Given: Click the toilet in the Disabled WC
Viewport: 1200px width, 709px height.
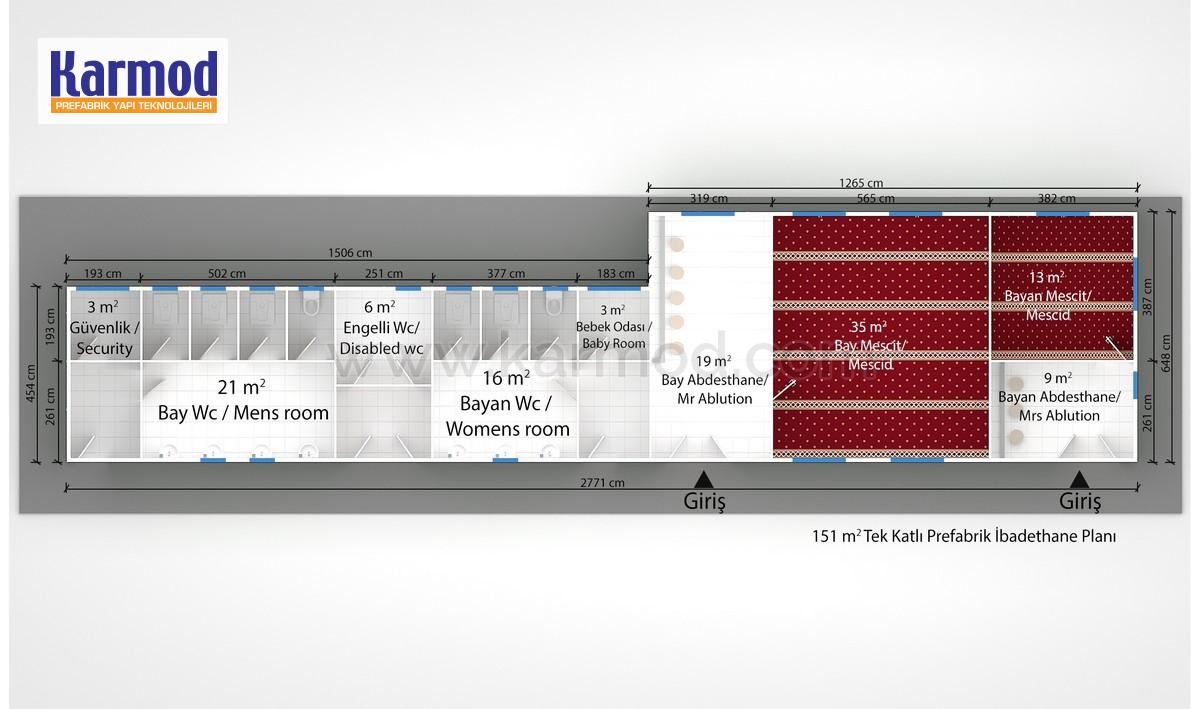Looking at the screenshot, I should click(311, 301).
